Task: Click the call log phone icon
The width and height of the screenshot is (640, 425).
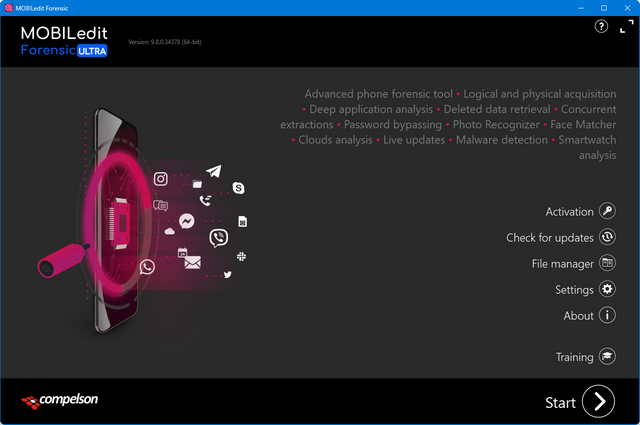Action: click(x=205, y=200)
